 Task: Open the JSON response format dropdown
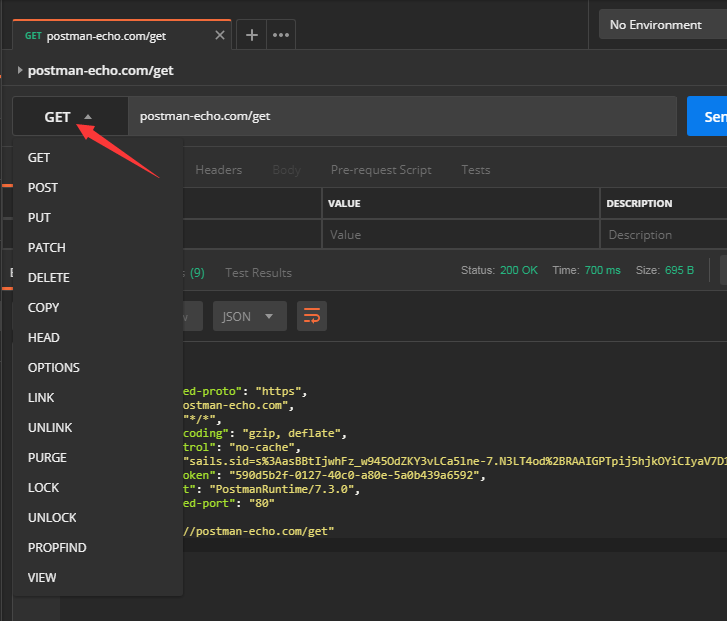[x=249, y=316]
